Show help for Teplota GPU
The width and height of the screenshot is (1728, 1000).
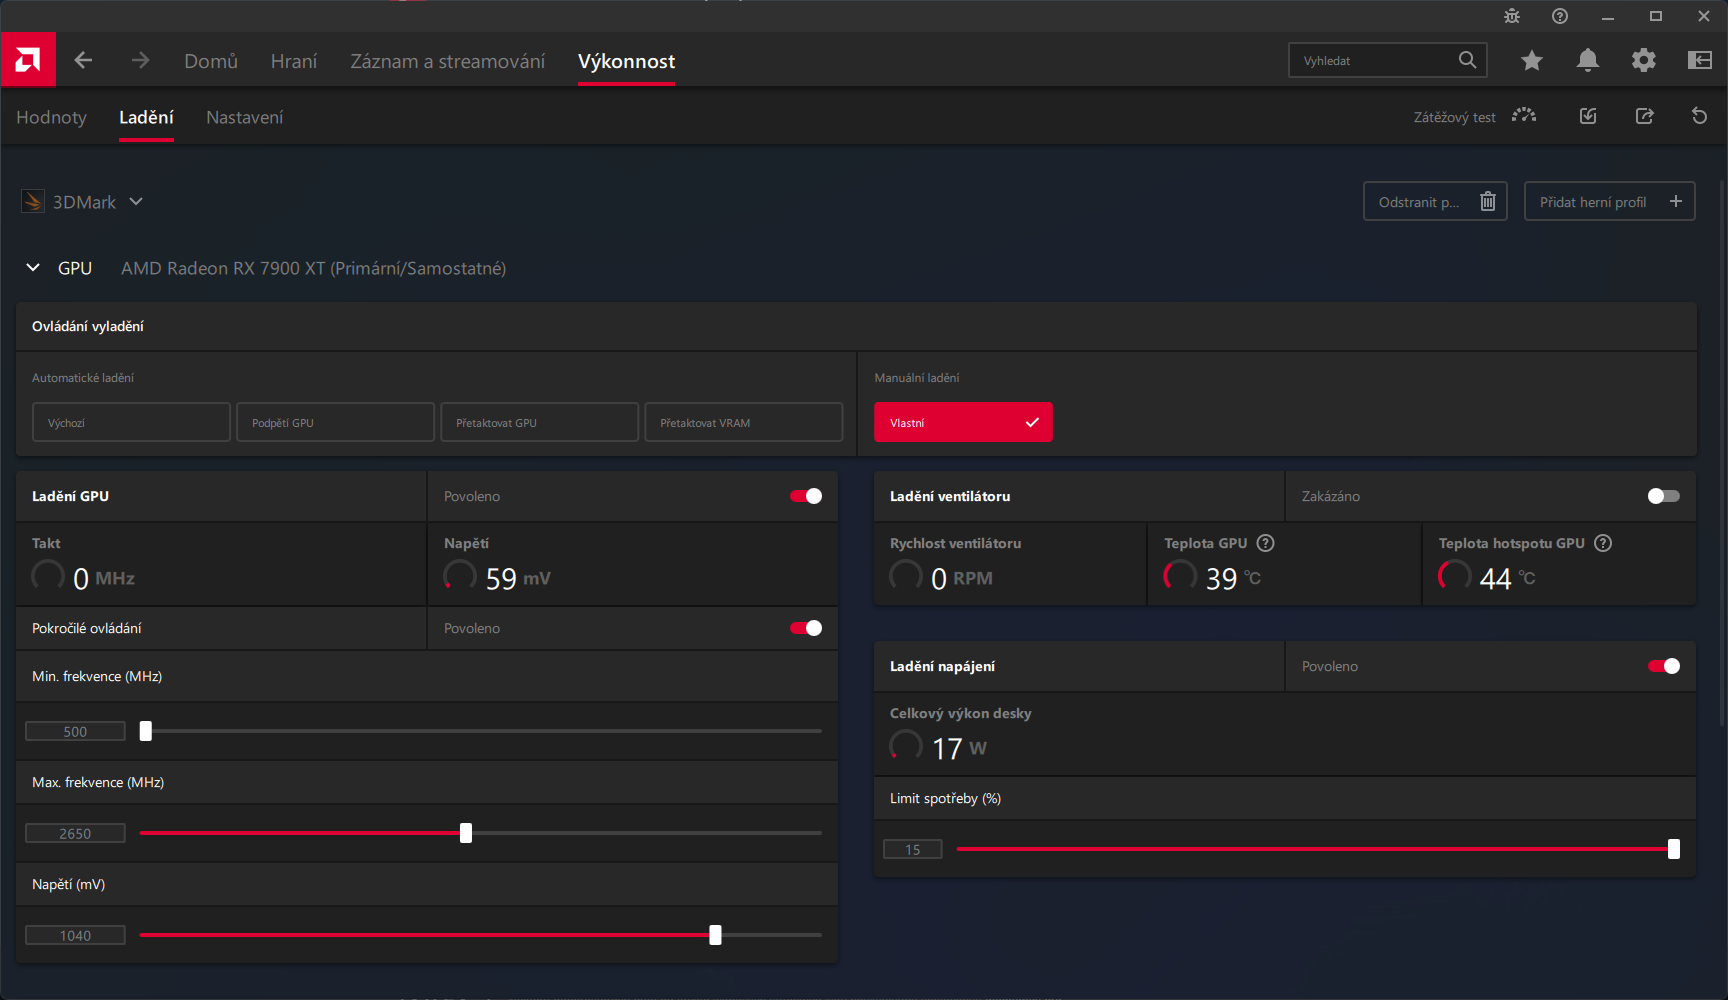(x=1265, y=543)
